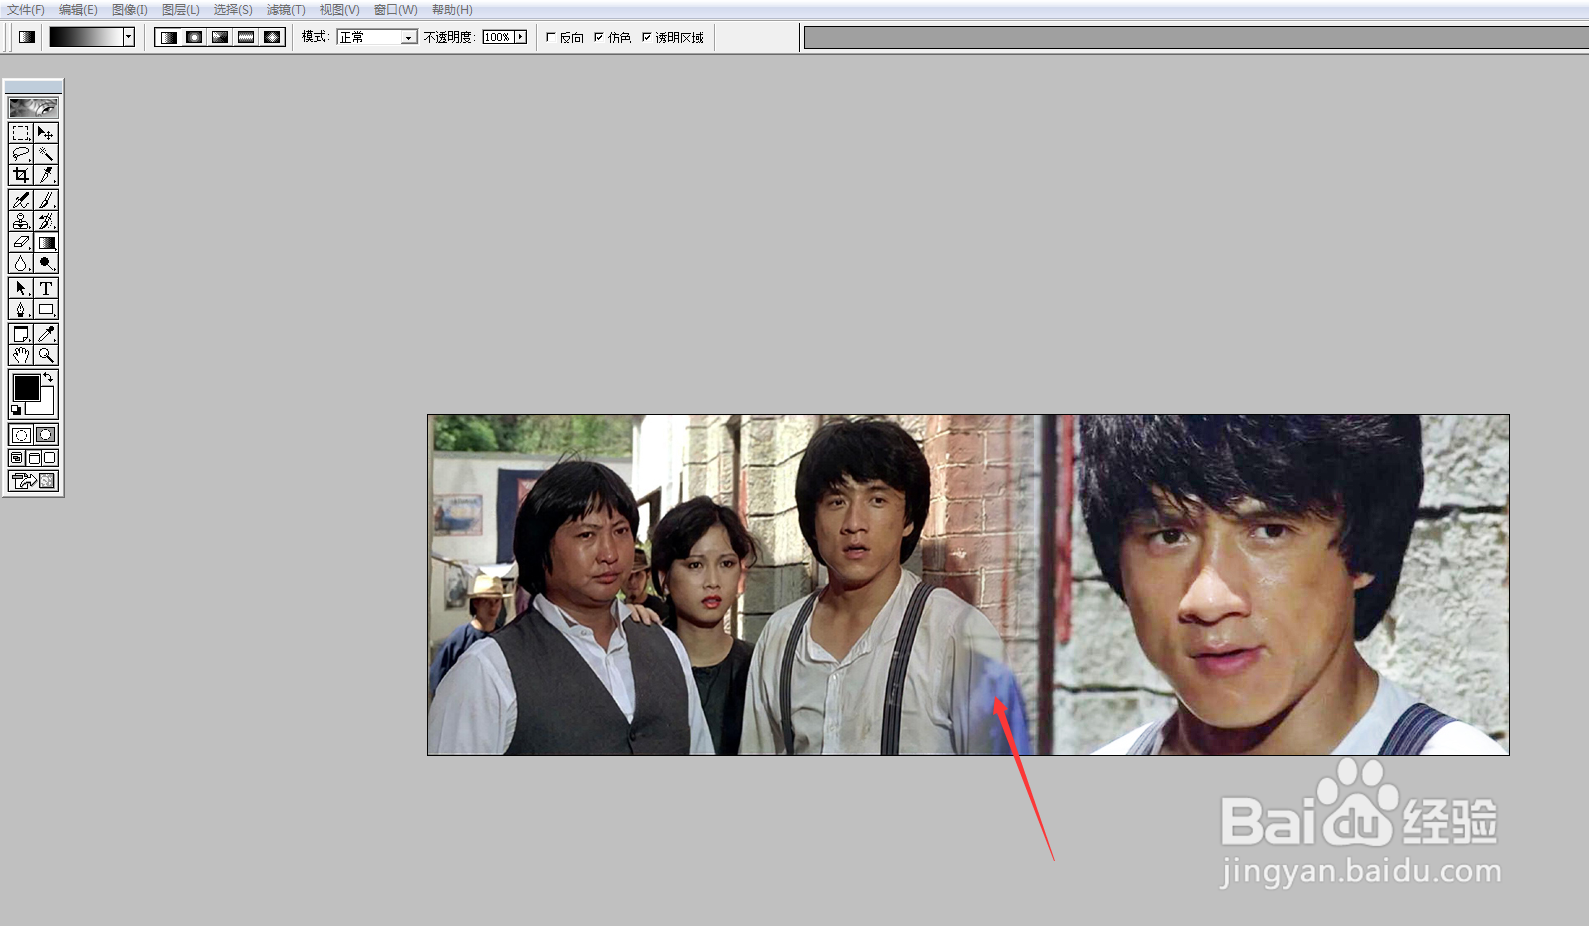Open the 图层(L) menu
Screen dimensions: 1589x926
(181, 10)
